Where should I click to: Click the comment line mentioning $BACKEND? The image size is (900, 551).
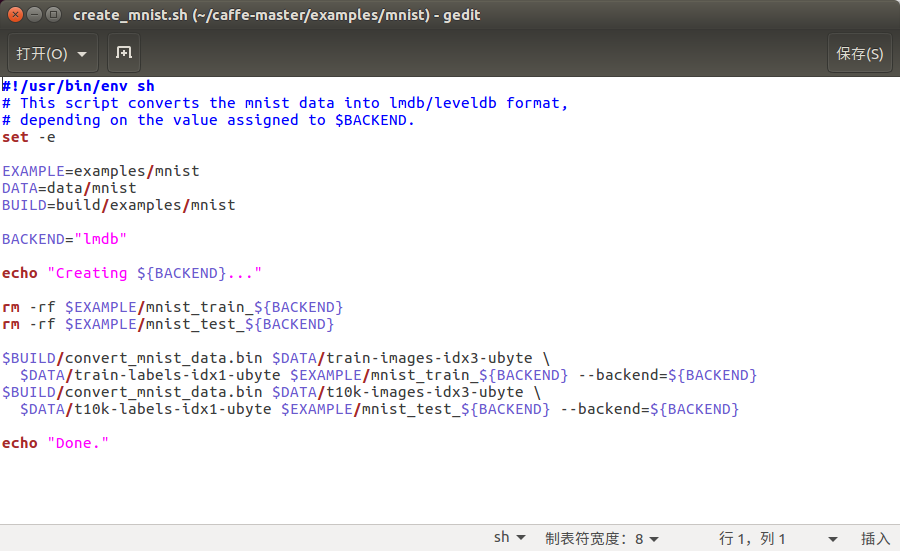(x=208, y=120)
